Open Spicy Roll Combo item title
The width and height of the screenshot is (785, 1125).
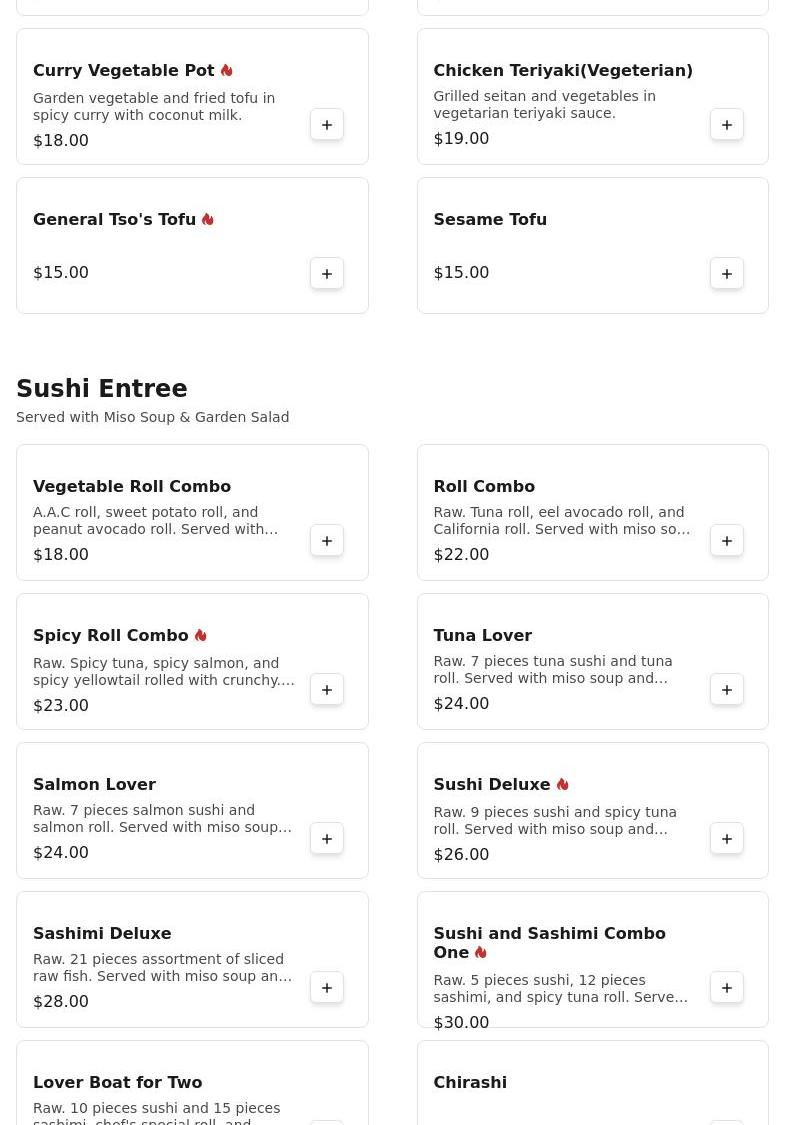pyautogui.click(x=111, y=636)
